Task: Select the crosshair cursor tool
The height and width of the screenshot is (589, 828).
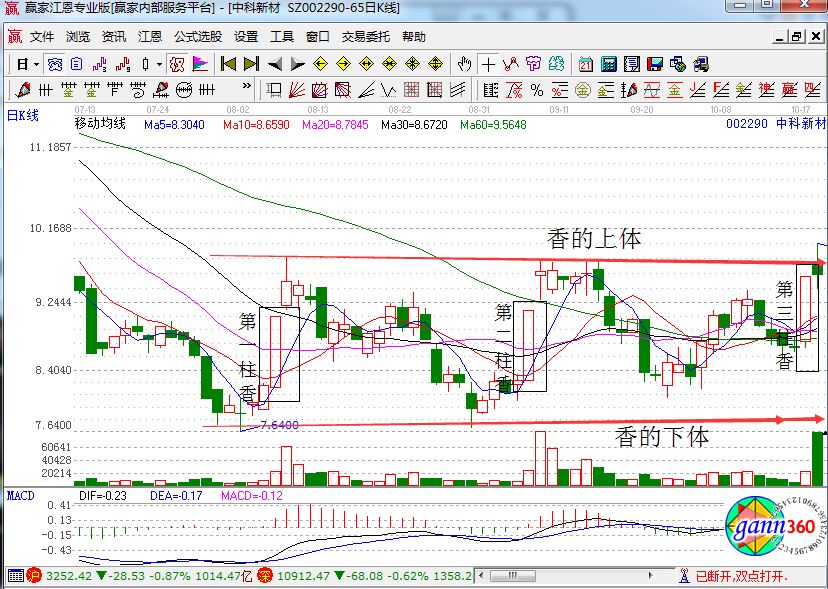Action: pyautogui.click(x=488, y=64)
